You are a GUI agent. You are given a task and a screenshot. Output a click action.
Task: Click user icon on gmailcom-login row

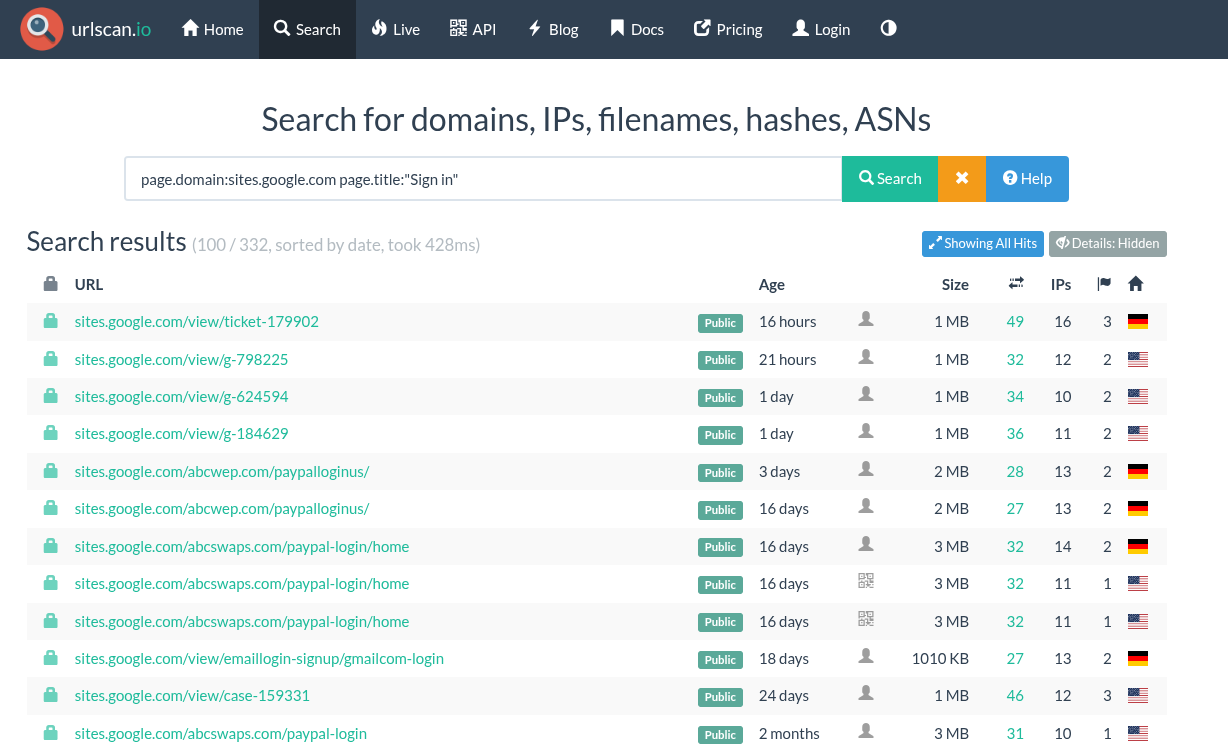(x=866, y=656)
